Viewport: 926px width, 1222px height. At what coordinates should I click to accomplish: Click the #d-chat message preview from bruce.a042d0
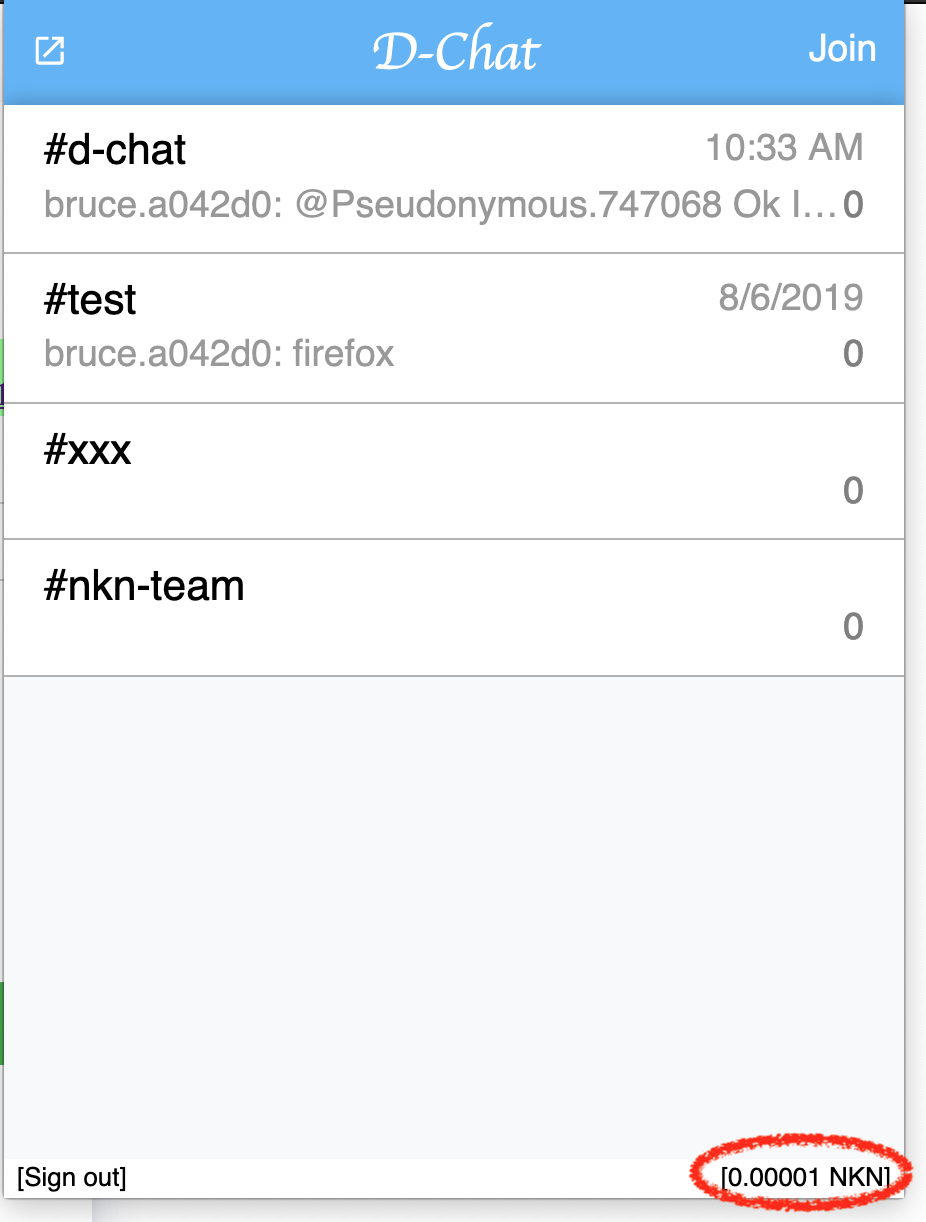[440, 205]
